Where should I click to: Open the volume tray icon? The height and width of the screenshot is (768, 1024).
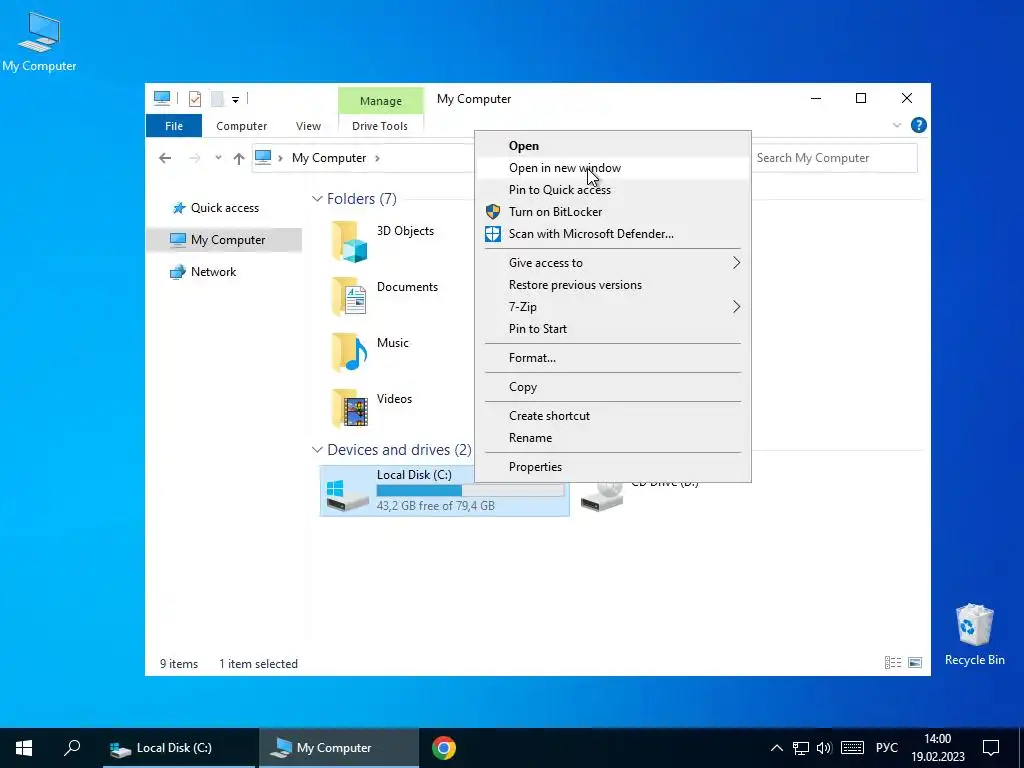[x=824, y=748]
